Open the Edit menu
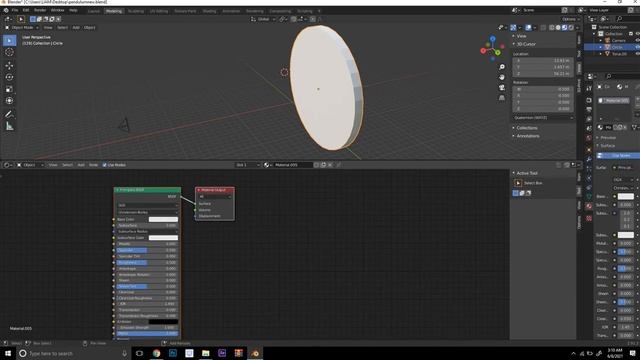 click(x=26, y=10)
